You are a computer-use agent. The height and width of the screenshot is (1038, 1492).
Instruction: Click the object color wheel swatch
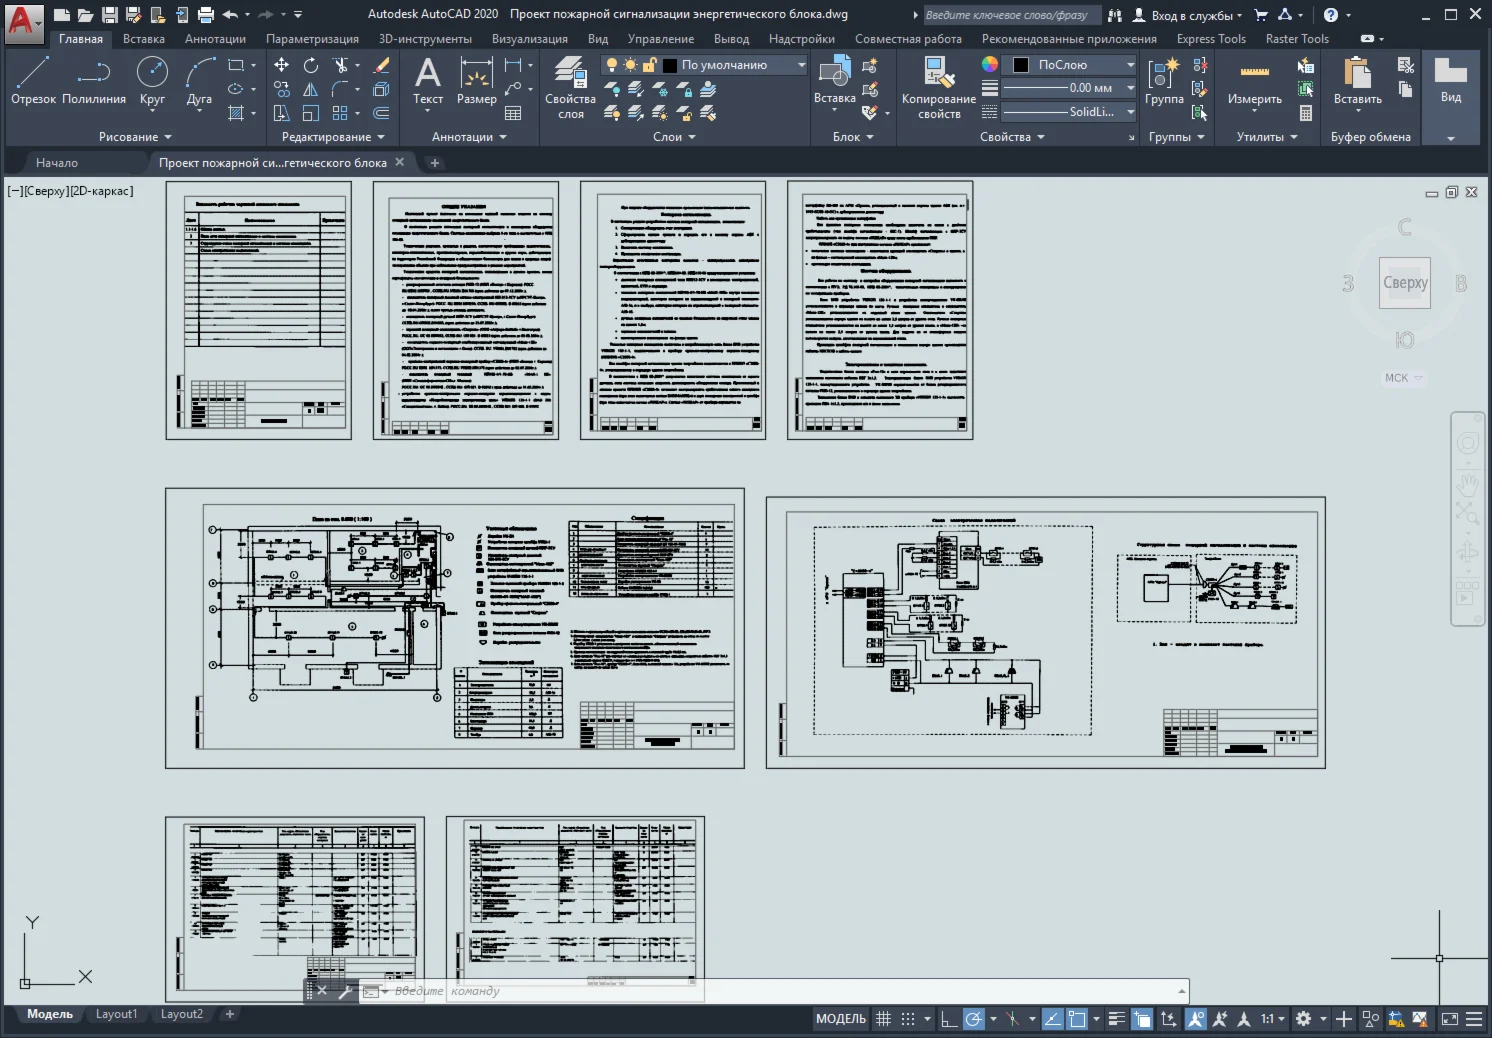click(x=990, y=64)
